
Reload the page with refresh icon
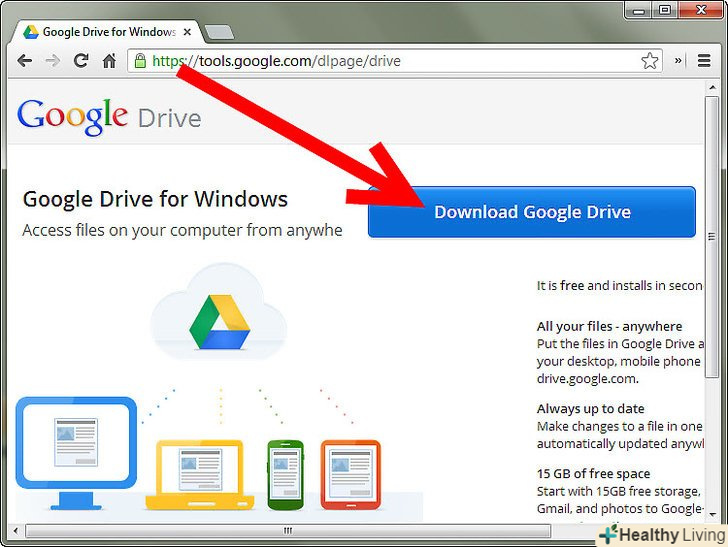81,60
